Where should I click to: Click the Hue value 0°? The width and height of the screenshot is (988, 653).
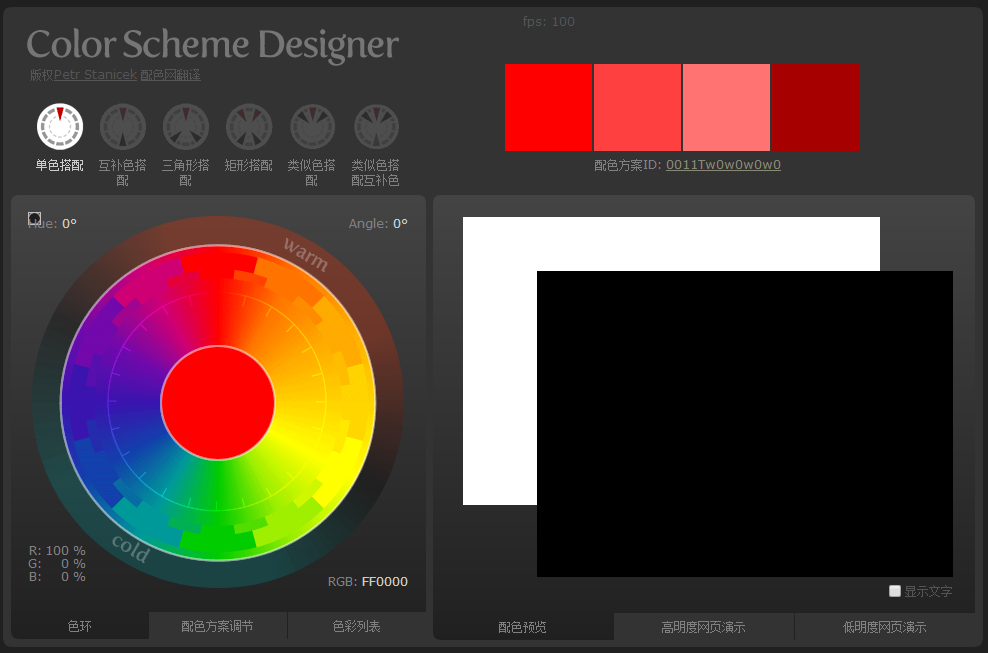click(x=69, y=223)
